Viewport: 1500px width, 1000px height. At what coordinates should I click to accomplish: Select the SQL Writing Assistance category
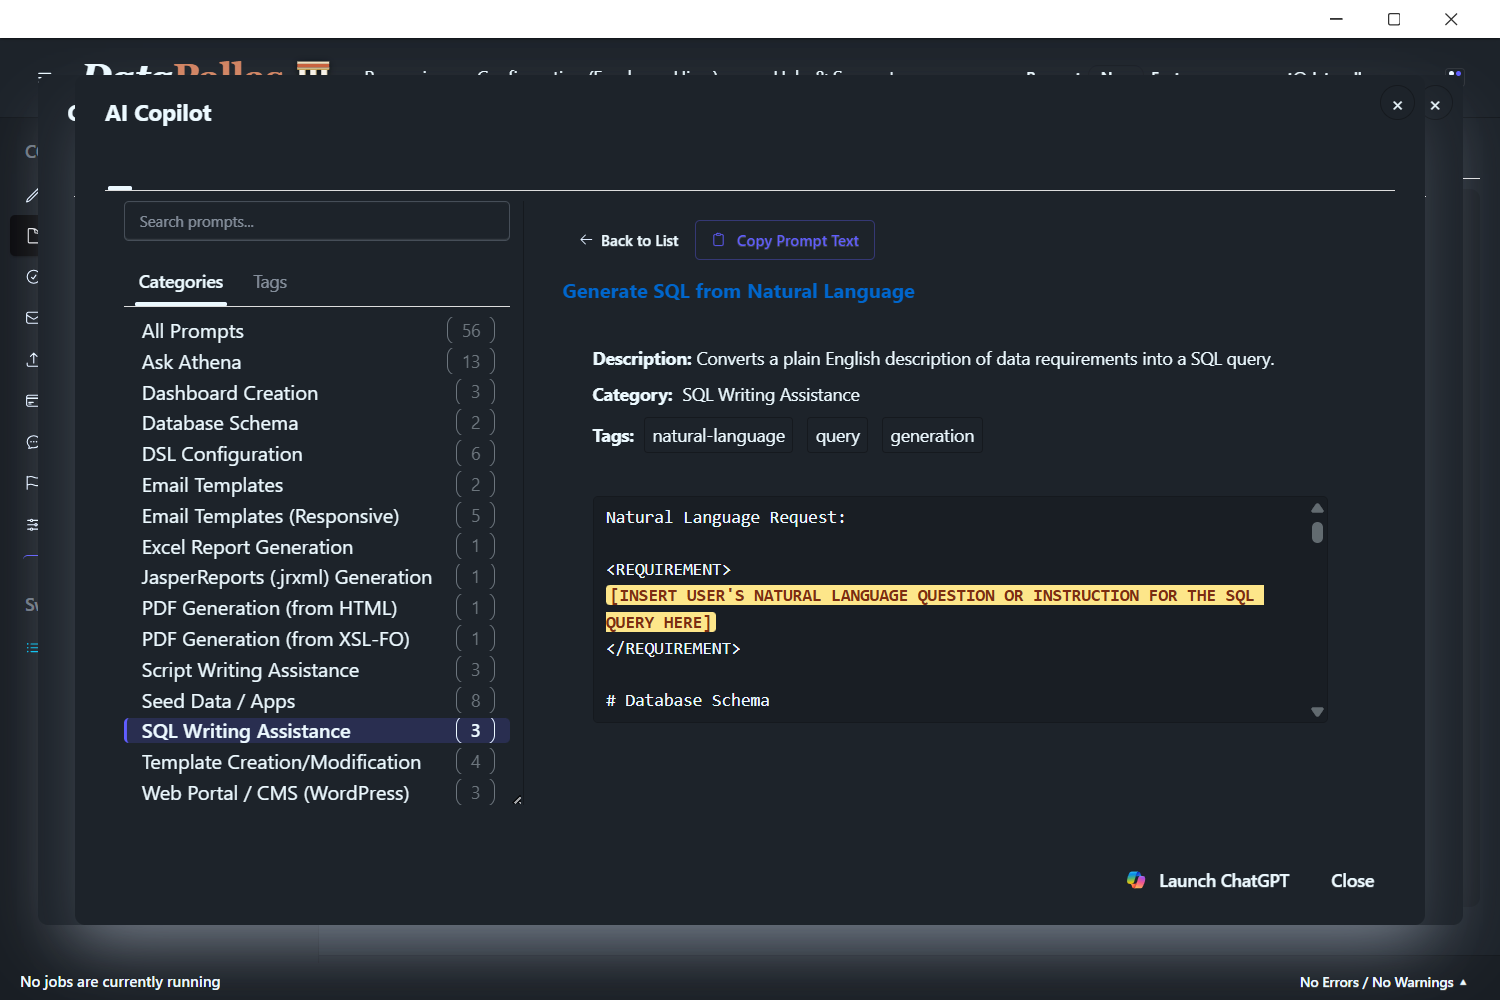coord(317,731)
